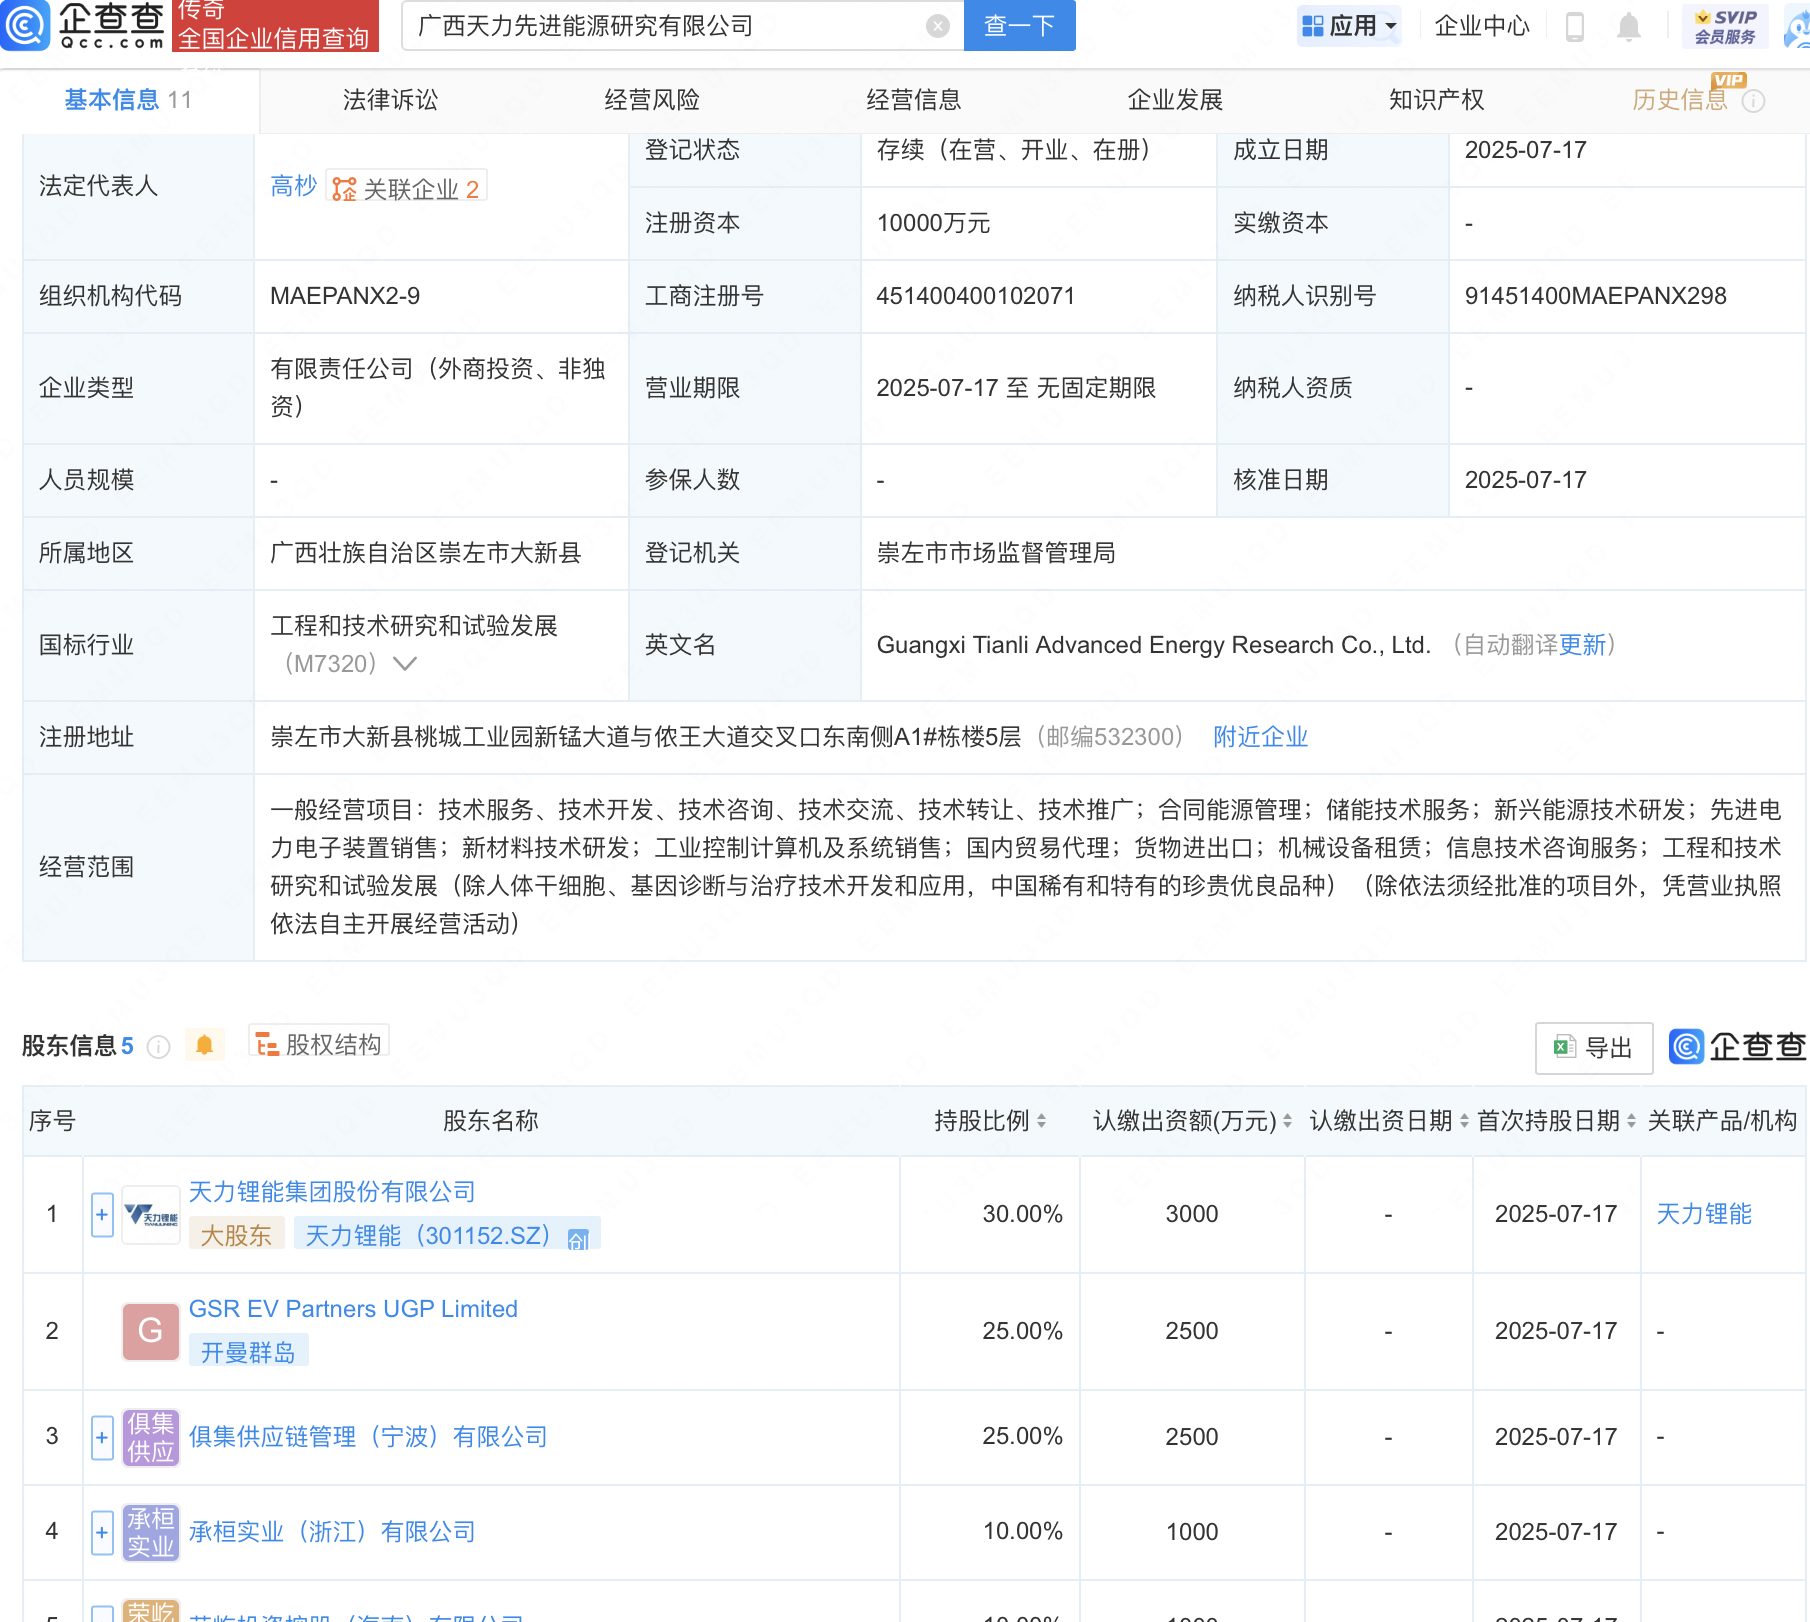Open GSR EV Partners UGP Limited link
1810x1622 pixels.
pyautogui.click(x=352, y=1308)
